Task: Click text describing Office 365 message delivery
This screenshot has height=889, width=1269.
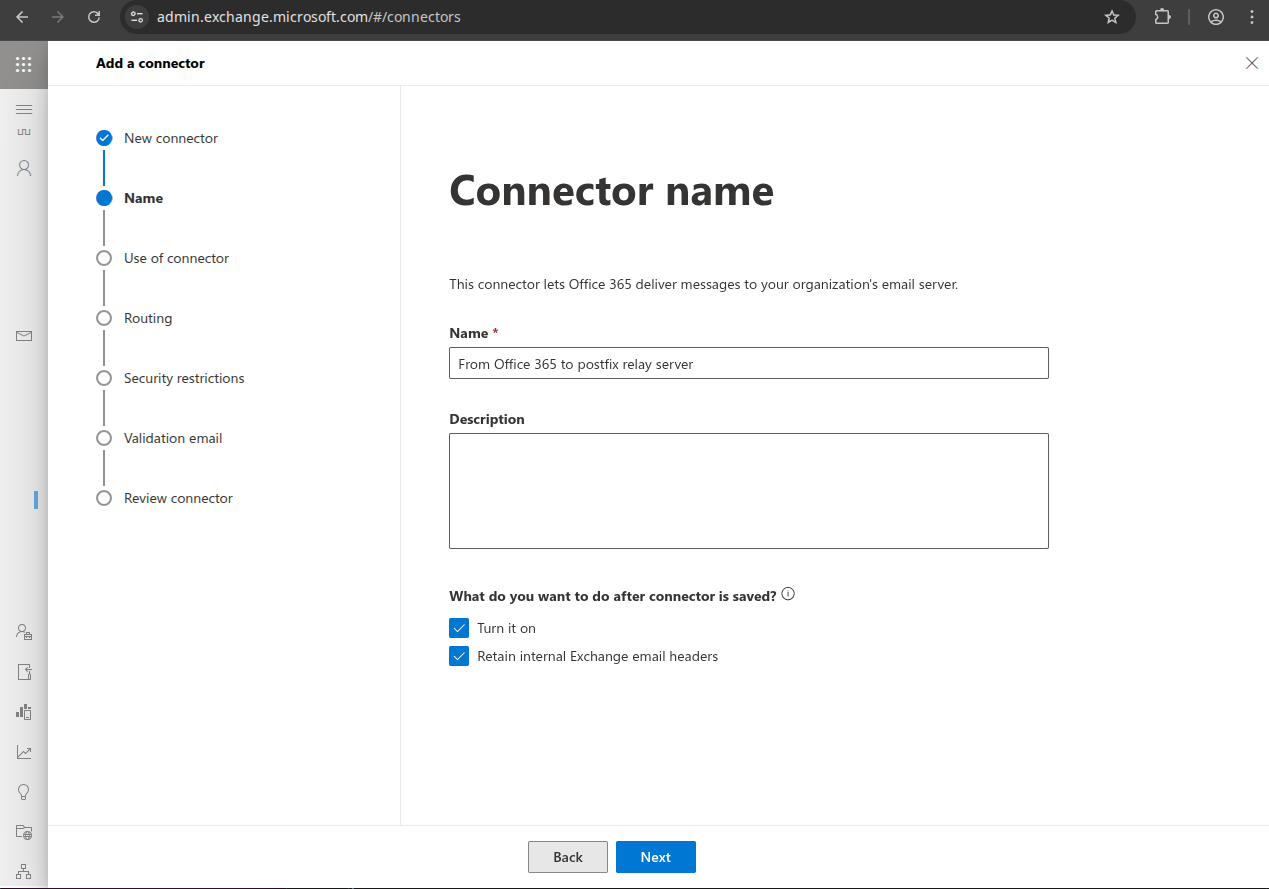Action: click(704, 284)
